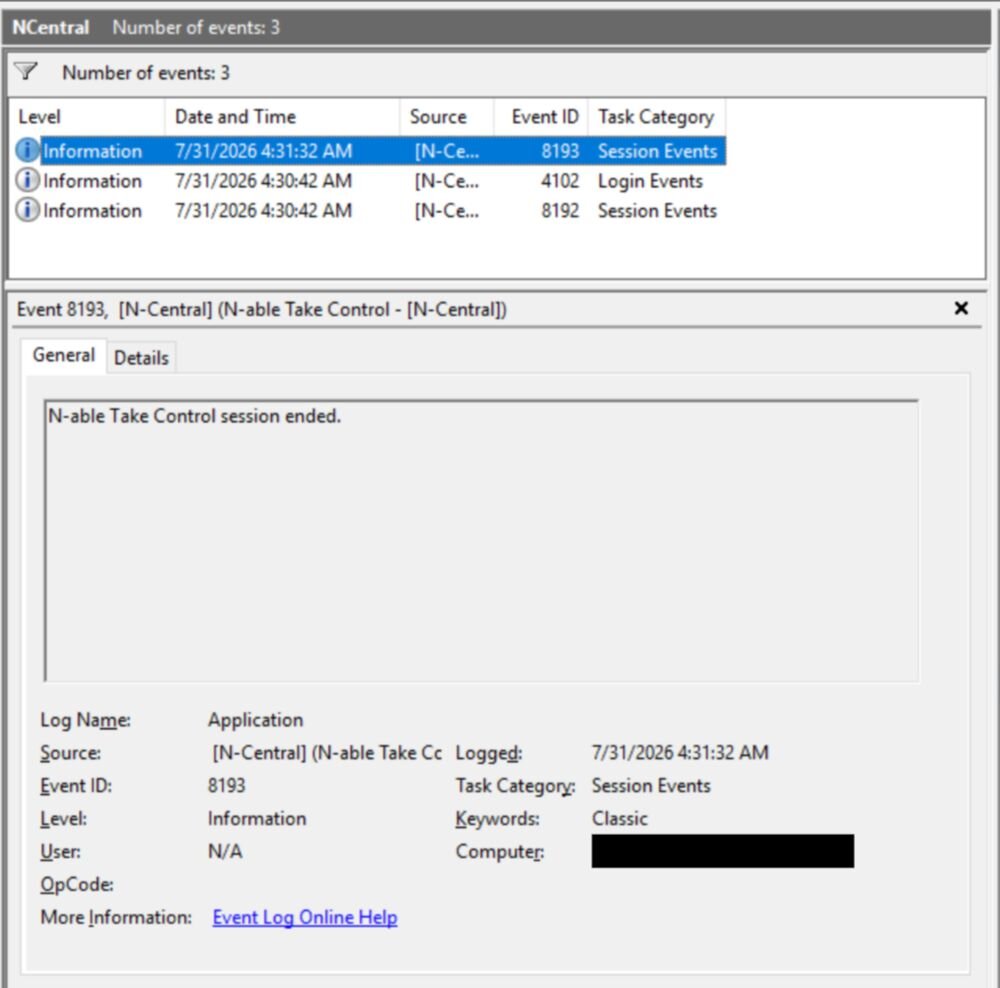
Task: Click the info icon of event 8192
Action: 27,210
